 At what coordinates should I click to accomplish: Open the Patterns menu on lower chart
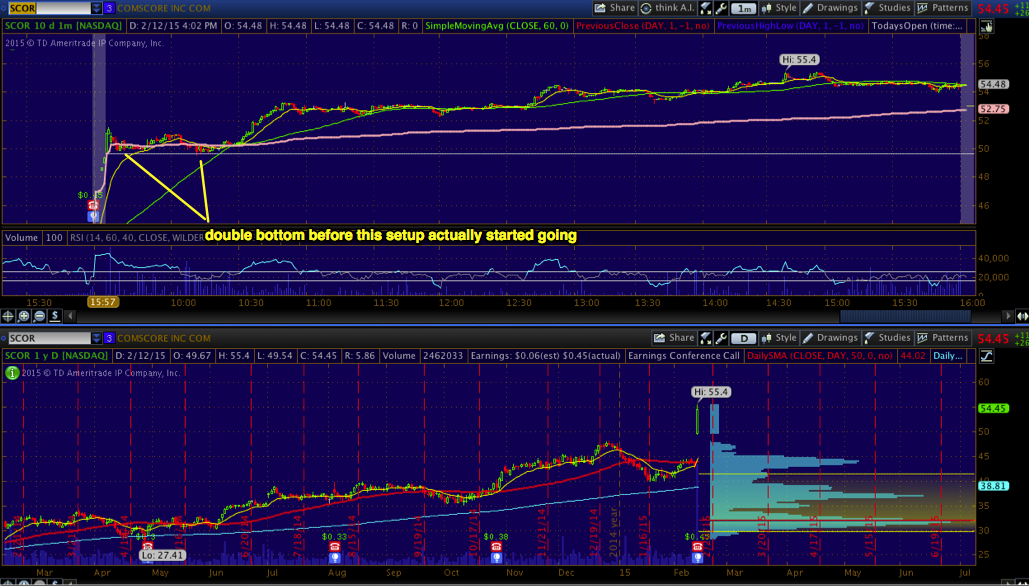[944, 338]
